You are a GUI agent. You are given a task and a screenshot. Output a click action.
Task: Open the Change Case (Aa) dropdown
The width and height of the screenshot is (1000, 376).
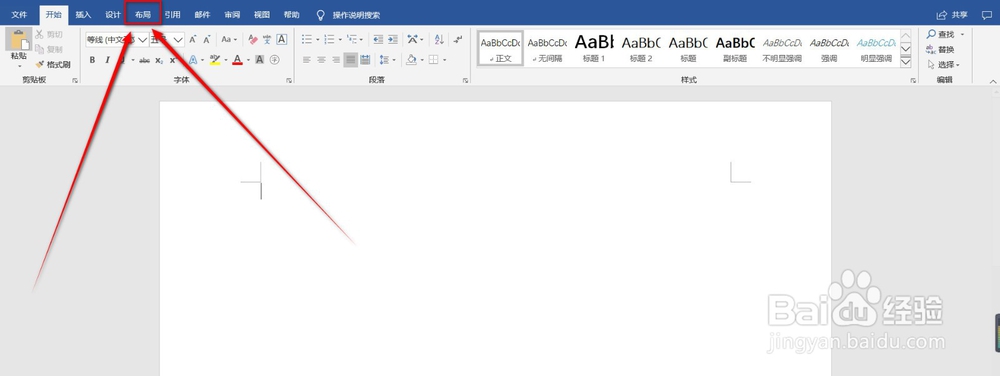tap(229, 40)
